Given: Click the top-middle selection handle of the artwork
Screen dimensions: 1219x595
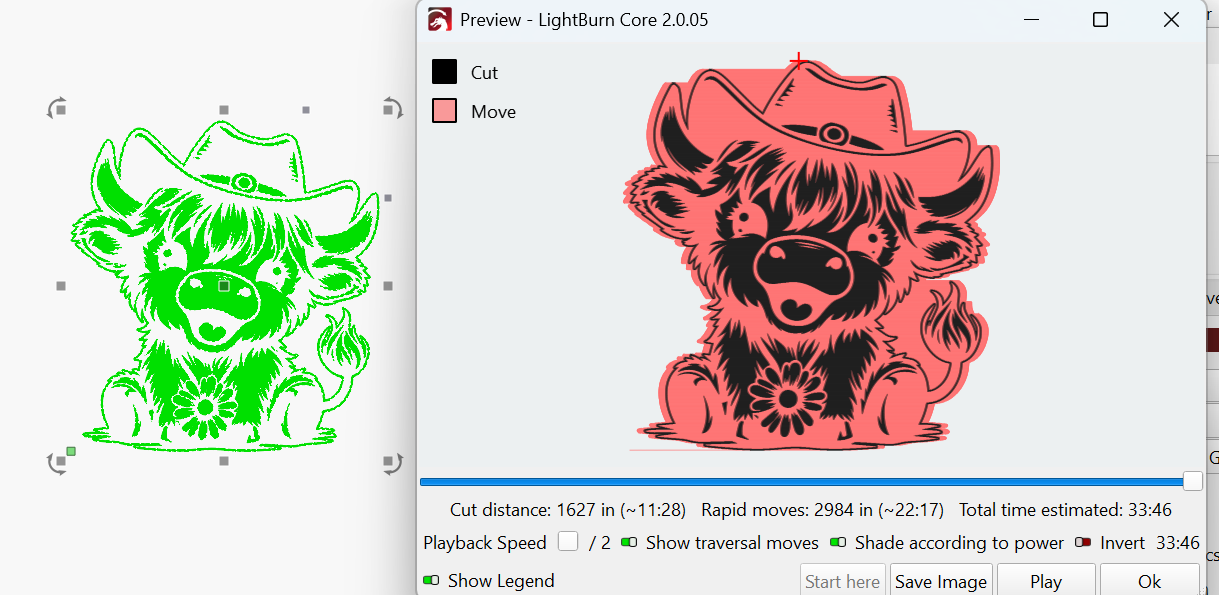Looking at the screenshot, I should [x=224, y=110].
